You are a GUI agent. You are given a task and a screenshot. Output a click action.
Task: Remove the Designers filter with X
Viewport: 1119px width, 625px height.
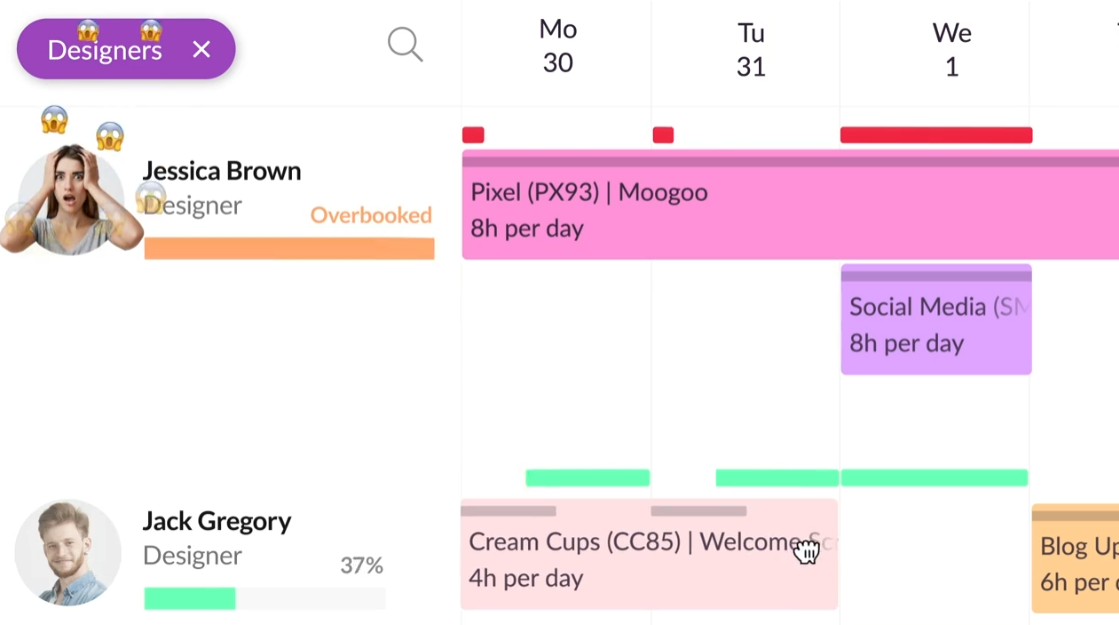click(201, 49)
